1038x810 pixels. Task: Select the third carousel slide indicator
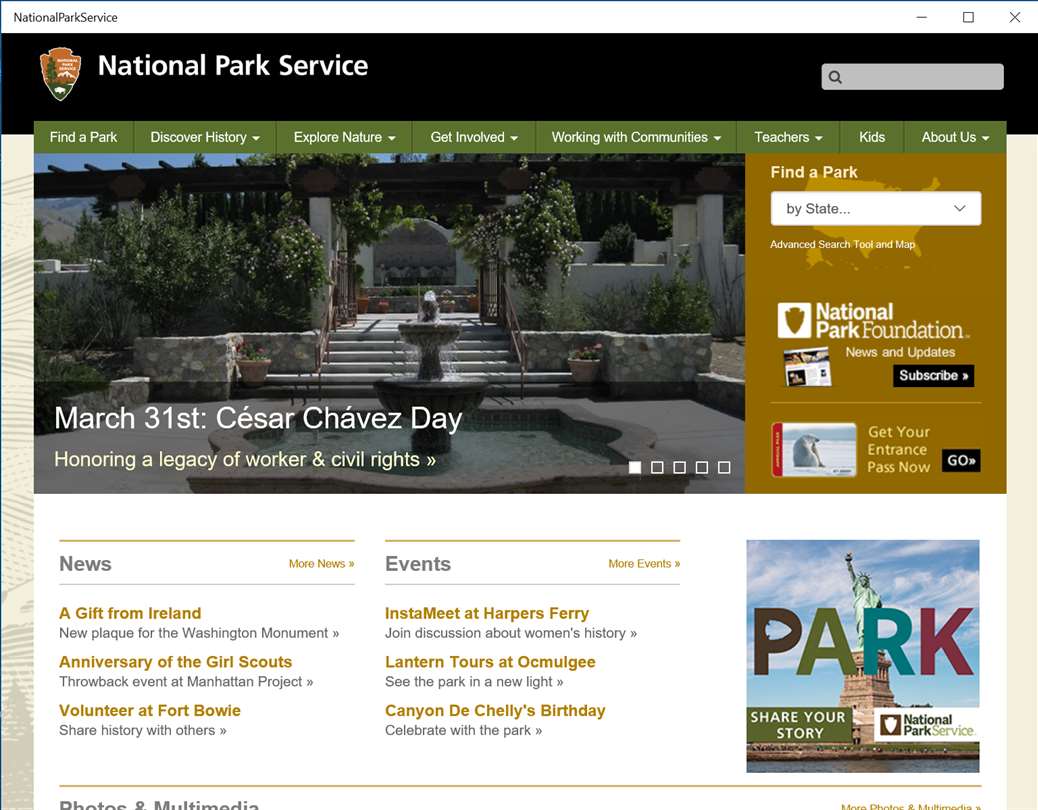(x=679, y=467)
